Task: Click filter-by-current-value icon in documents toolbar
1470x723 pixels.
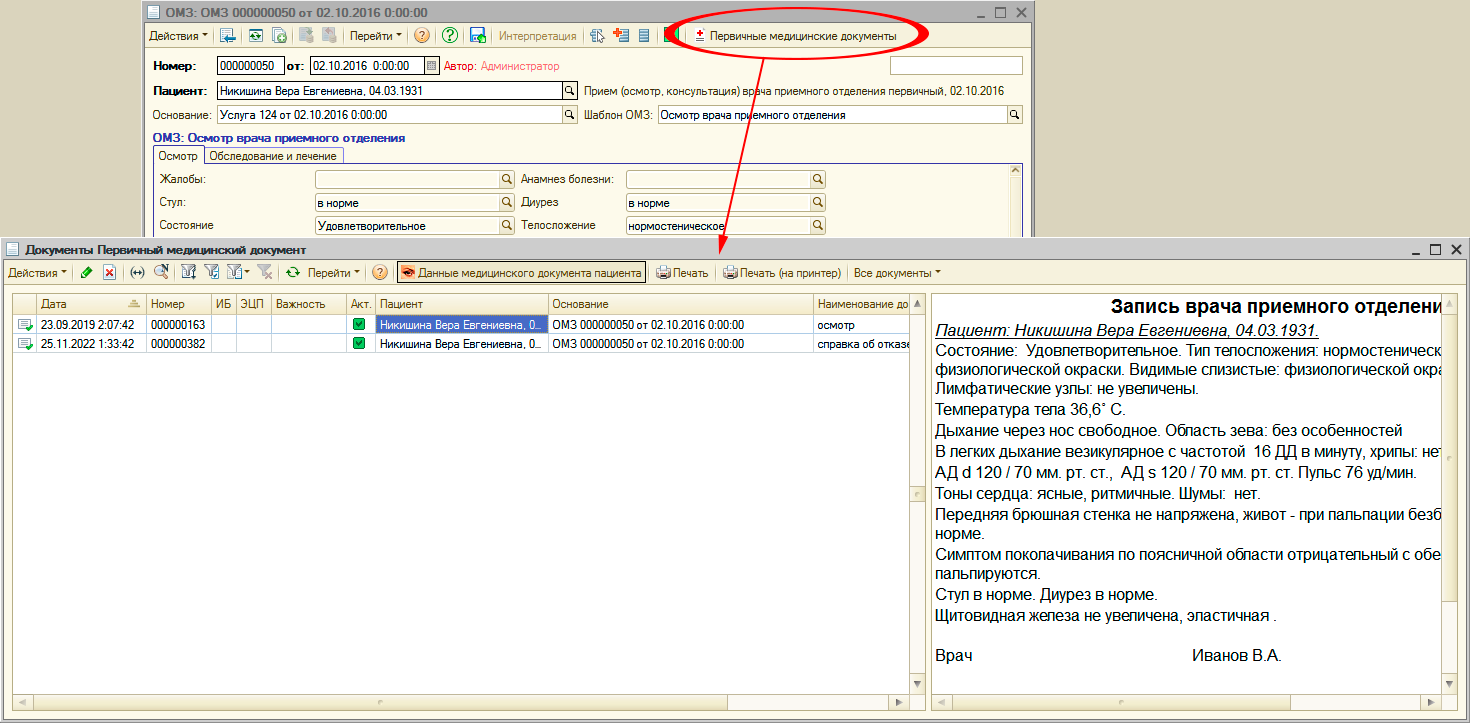Action: 211,272
